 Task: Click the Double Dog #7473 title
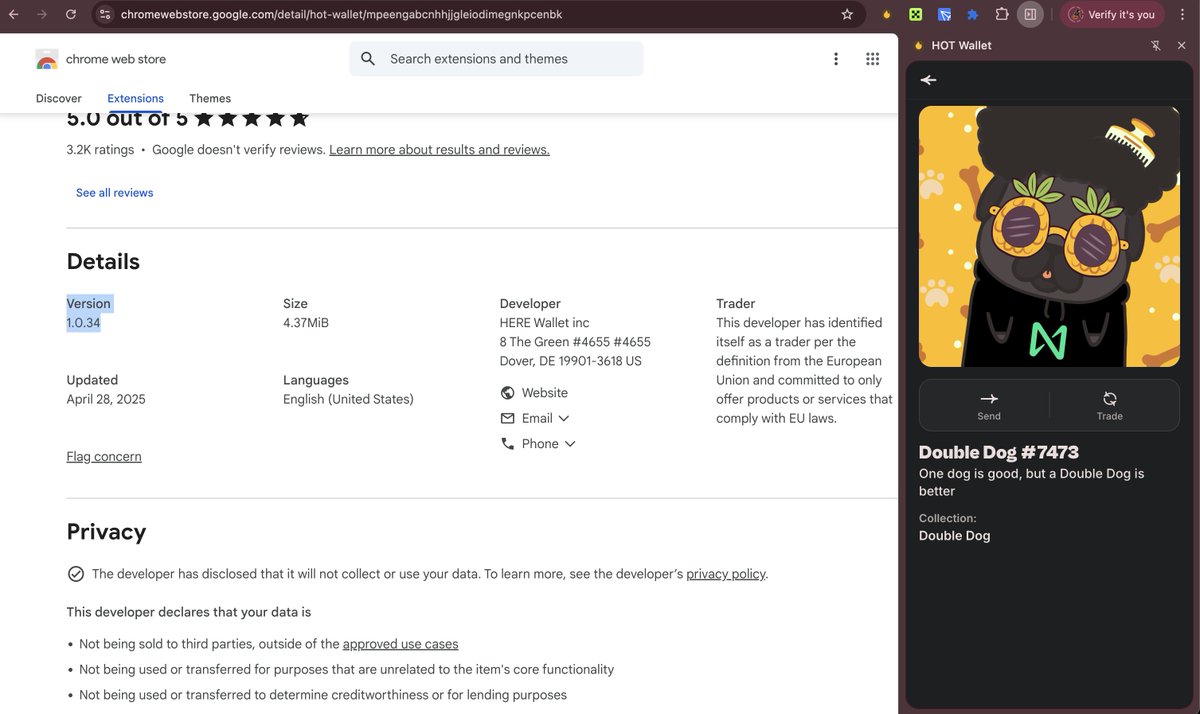click(x=999, y=452)
